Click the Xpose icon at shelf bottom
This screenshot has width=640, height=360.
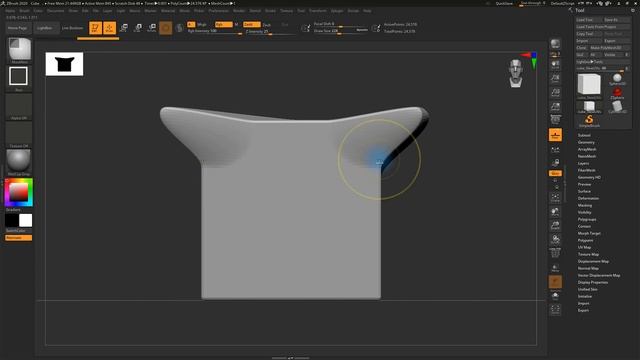(555, 309)
